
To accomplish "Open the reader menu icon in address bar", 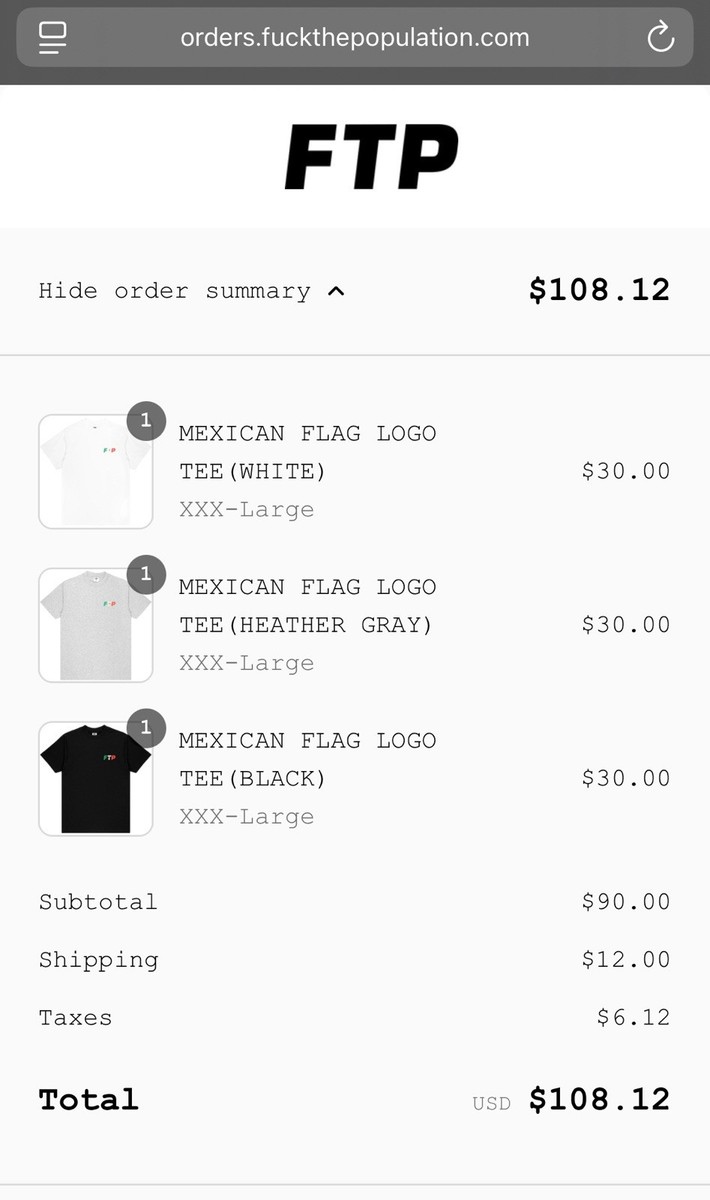I will click(52, 38).
